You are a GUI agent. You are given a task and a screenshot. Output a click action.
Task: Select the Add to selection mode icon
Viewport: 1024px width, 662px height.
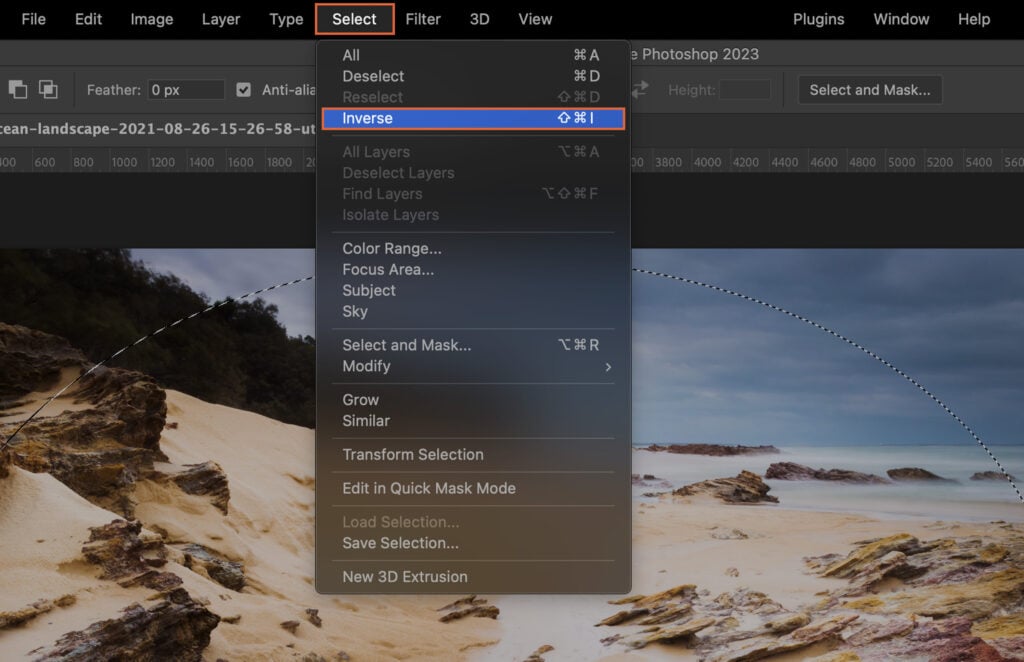click(x=18, y=89)
